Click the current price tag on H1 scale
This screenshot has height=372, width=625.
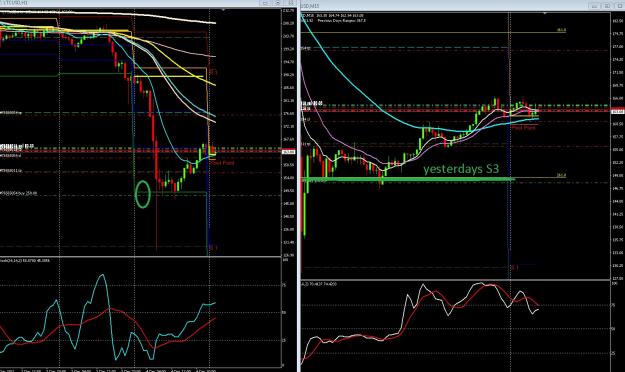point(288,152)
